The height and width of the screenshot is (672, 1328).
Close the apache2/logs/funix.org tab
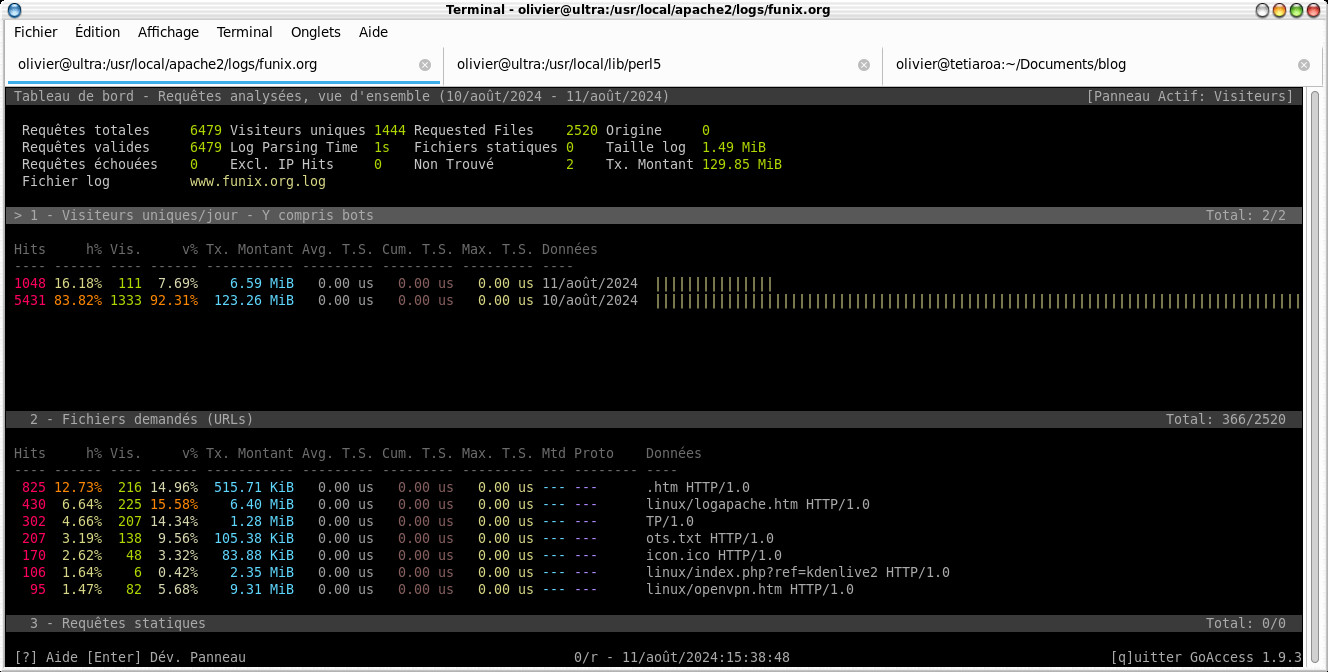click(x=425, y=65)
